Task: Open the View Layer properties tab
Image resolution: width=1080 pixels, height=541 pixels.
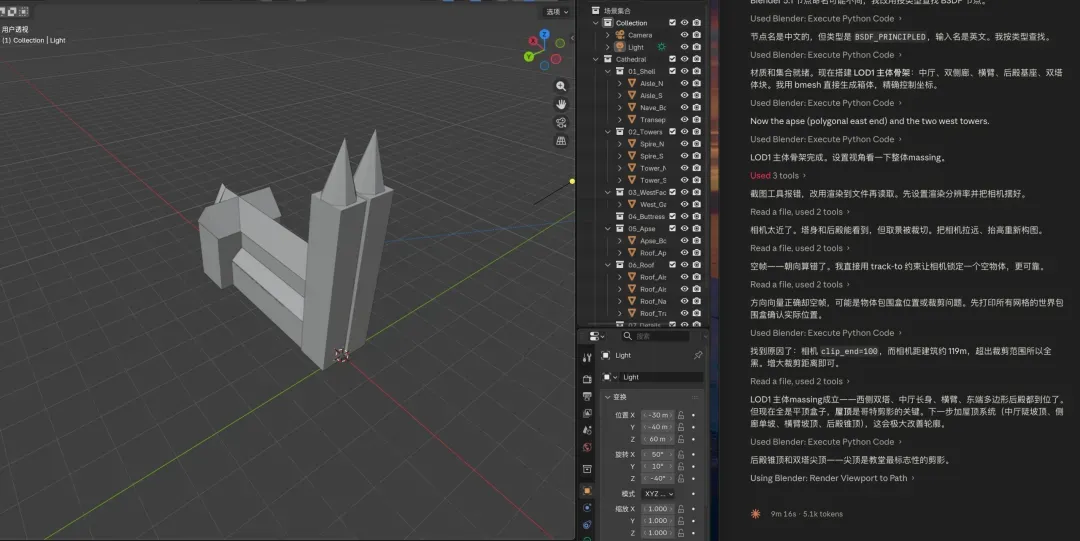Action: 587,414
